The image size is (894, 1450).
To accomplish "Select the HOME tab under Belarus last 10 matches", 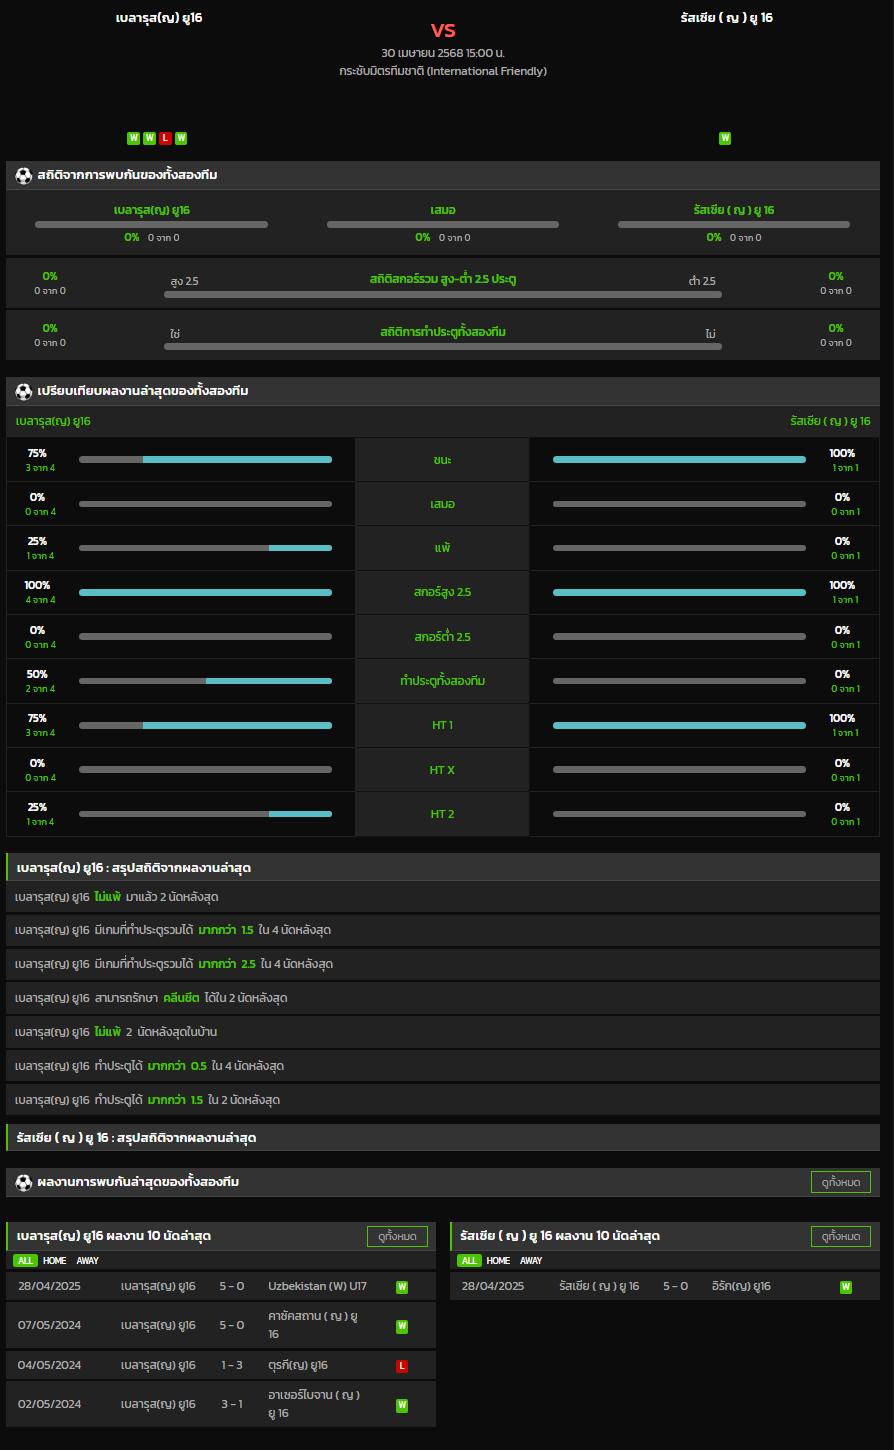I will [x=54, y=1261].
